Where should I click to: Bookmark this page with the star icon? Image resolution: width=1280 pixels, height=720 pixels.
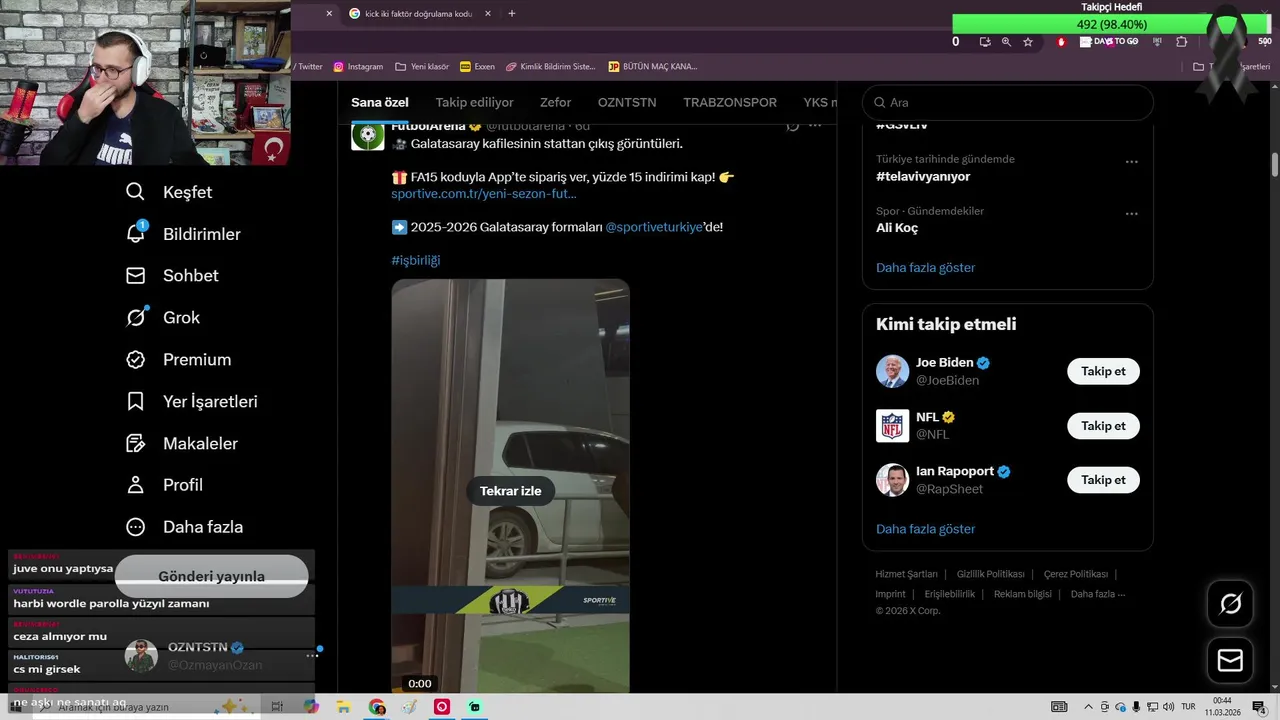coord(1028,42)
